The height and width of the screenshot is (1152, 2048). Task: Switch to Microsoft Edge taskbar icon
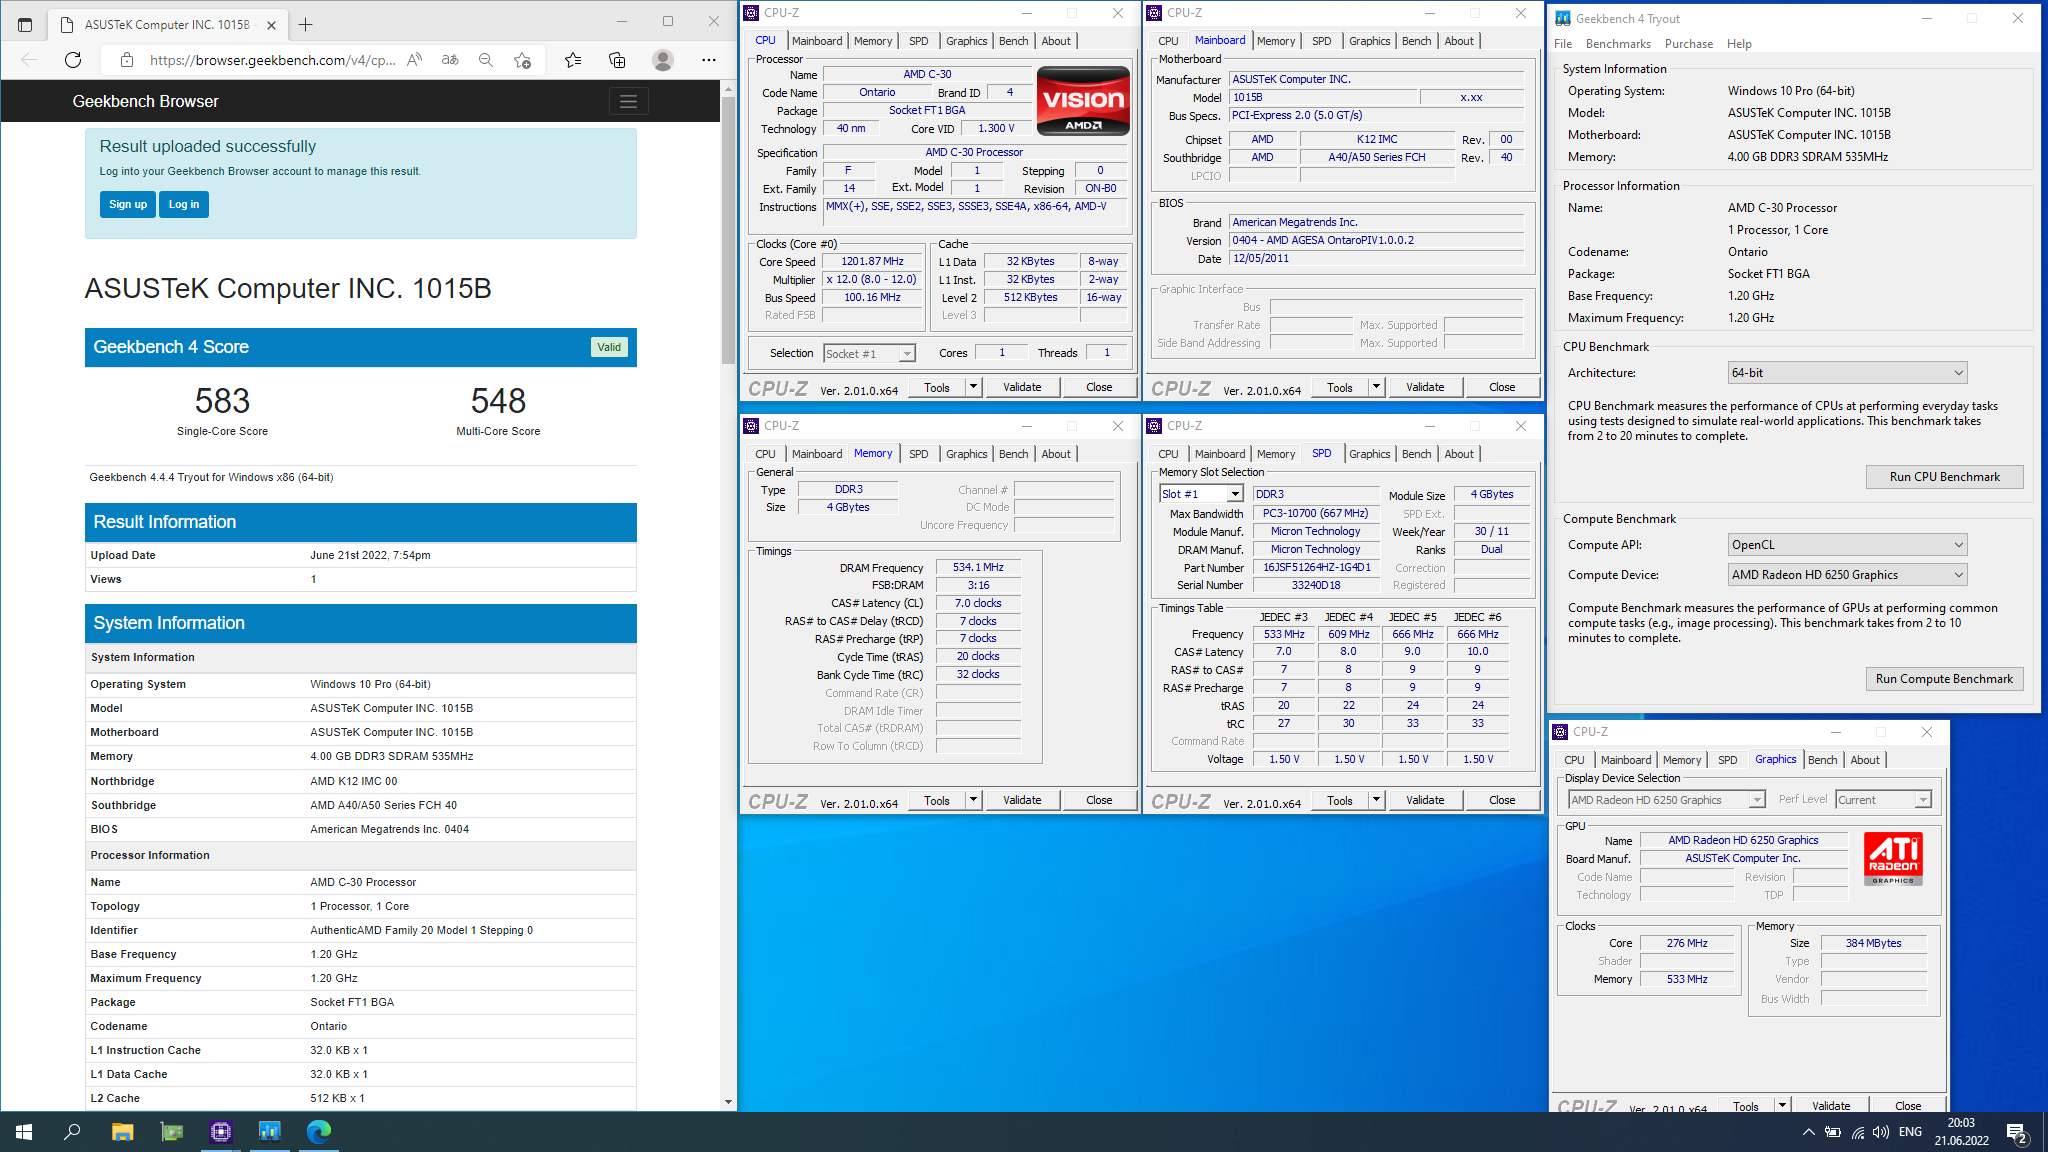319,1131
